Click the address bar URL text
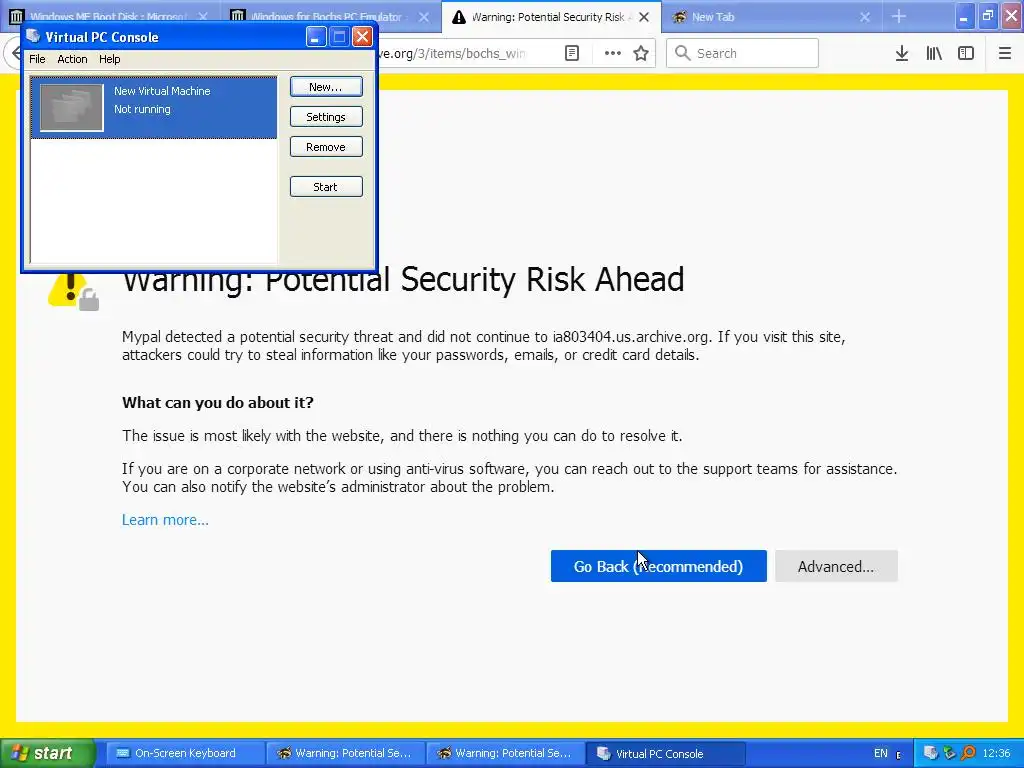Image resolution: width=1024 pixels, height=768 pixels. tap(452, 54)
